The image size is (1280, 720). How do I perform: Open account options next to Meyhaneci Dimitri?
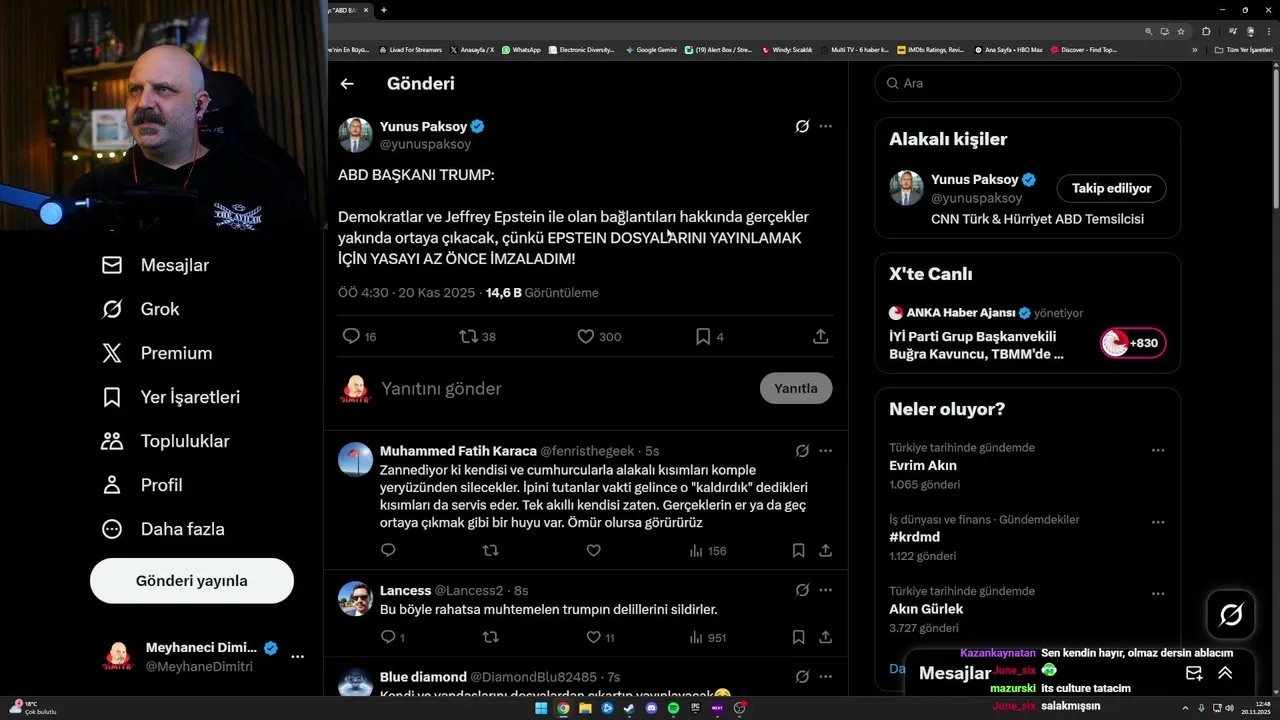click(297, 657)
